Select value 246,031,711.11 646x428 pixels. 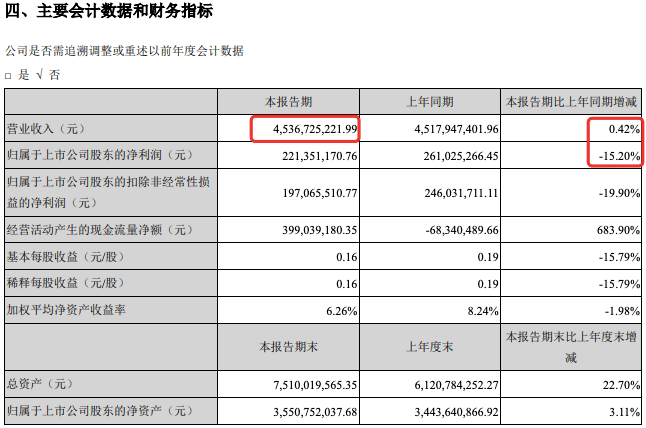pos(461,193)
